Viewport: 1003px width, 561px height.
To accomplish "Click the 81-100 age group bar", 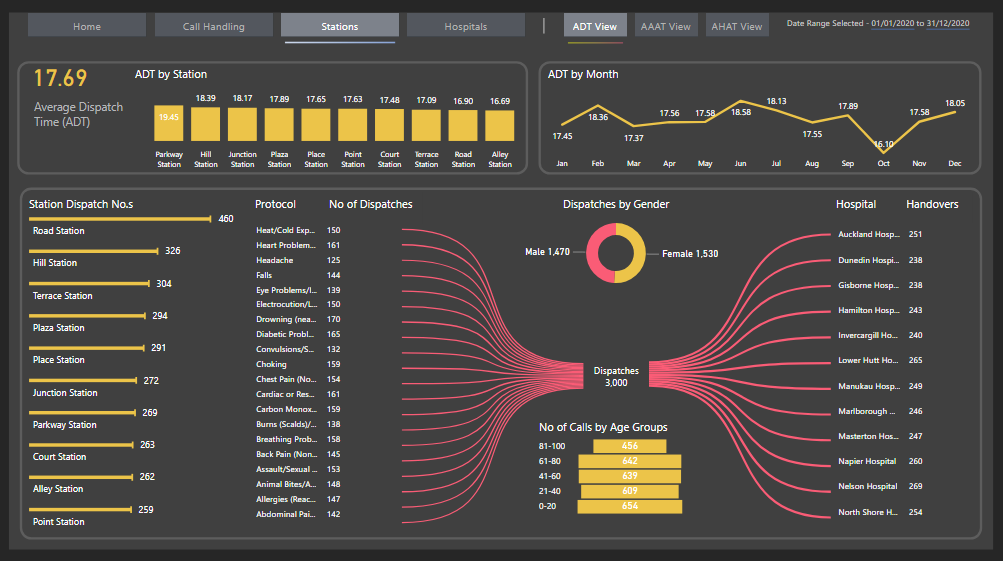I will [x=629, y=446].
